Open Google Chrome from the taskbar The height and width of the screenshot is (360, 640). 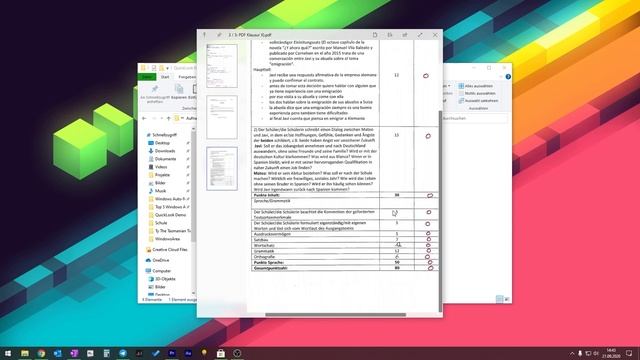tap(41, 353)
